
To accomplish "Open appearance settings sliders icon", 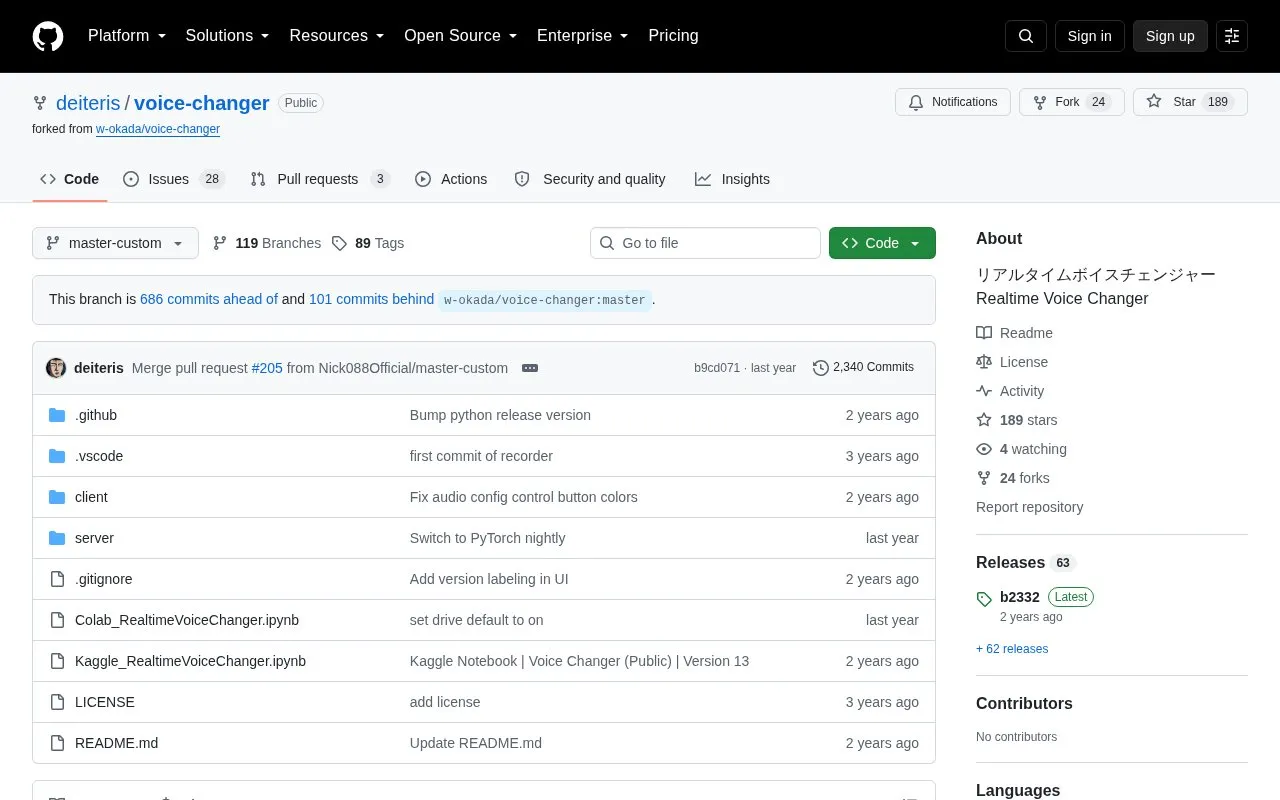I will click(x=1232, y=36).
